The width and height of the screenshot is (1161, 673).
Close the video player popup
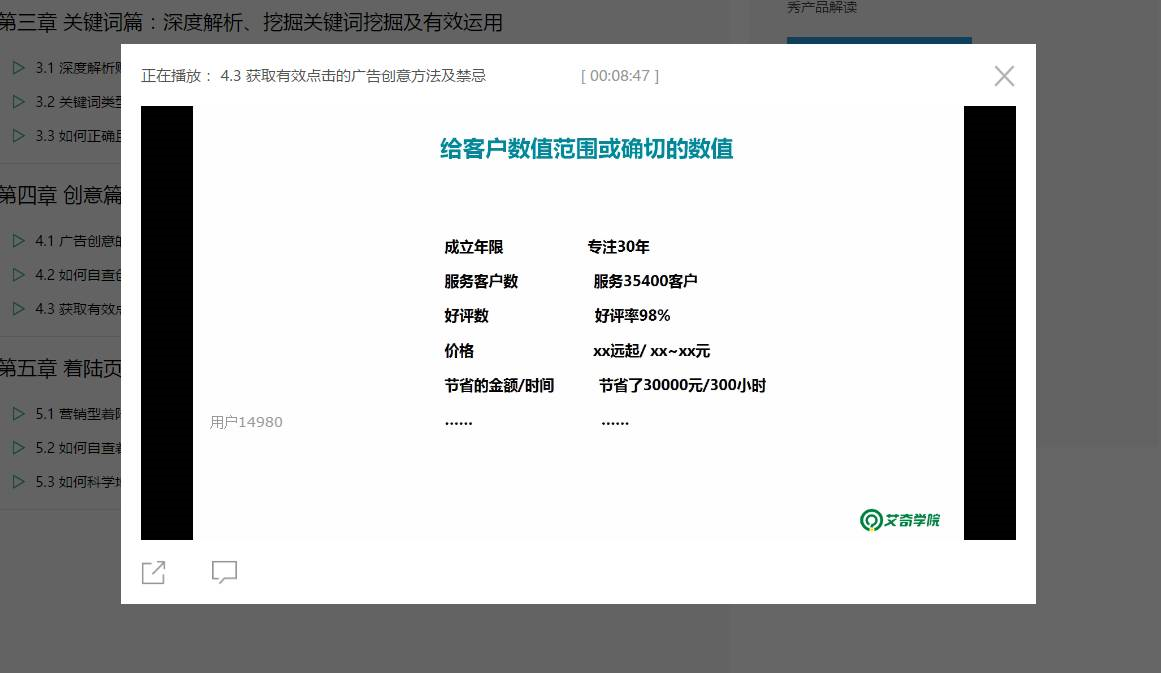[x=1004, y=76]
